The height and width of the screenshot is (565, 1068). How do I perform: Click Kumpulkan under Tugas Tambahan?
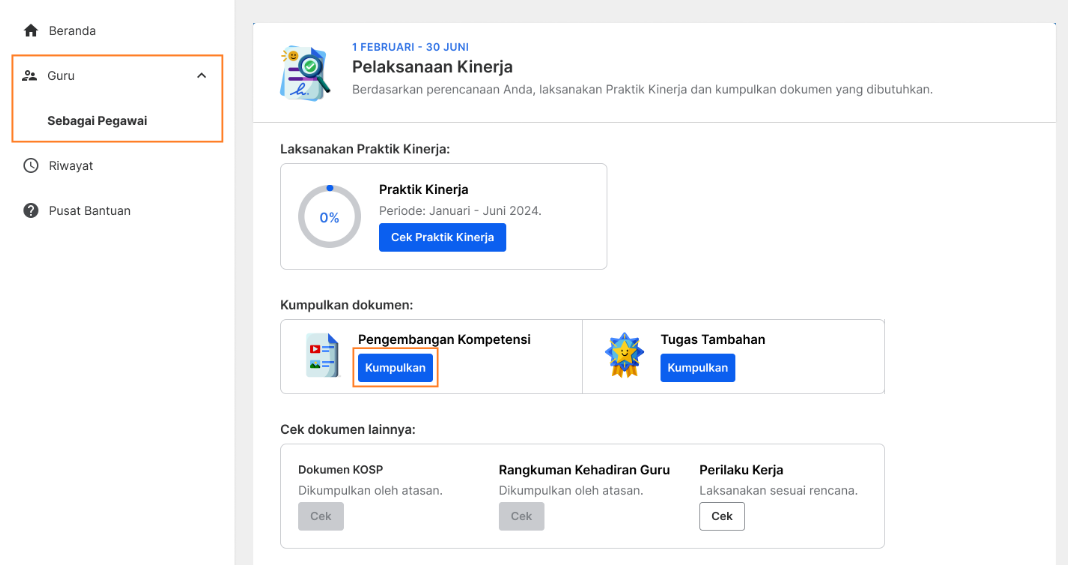(x=697, y=368)
